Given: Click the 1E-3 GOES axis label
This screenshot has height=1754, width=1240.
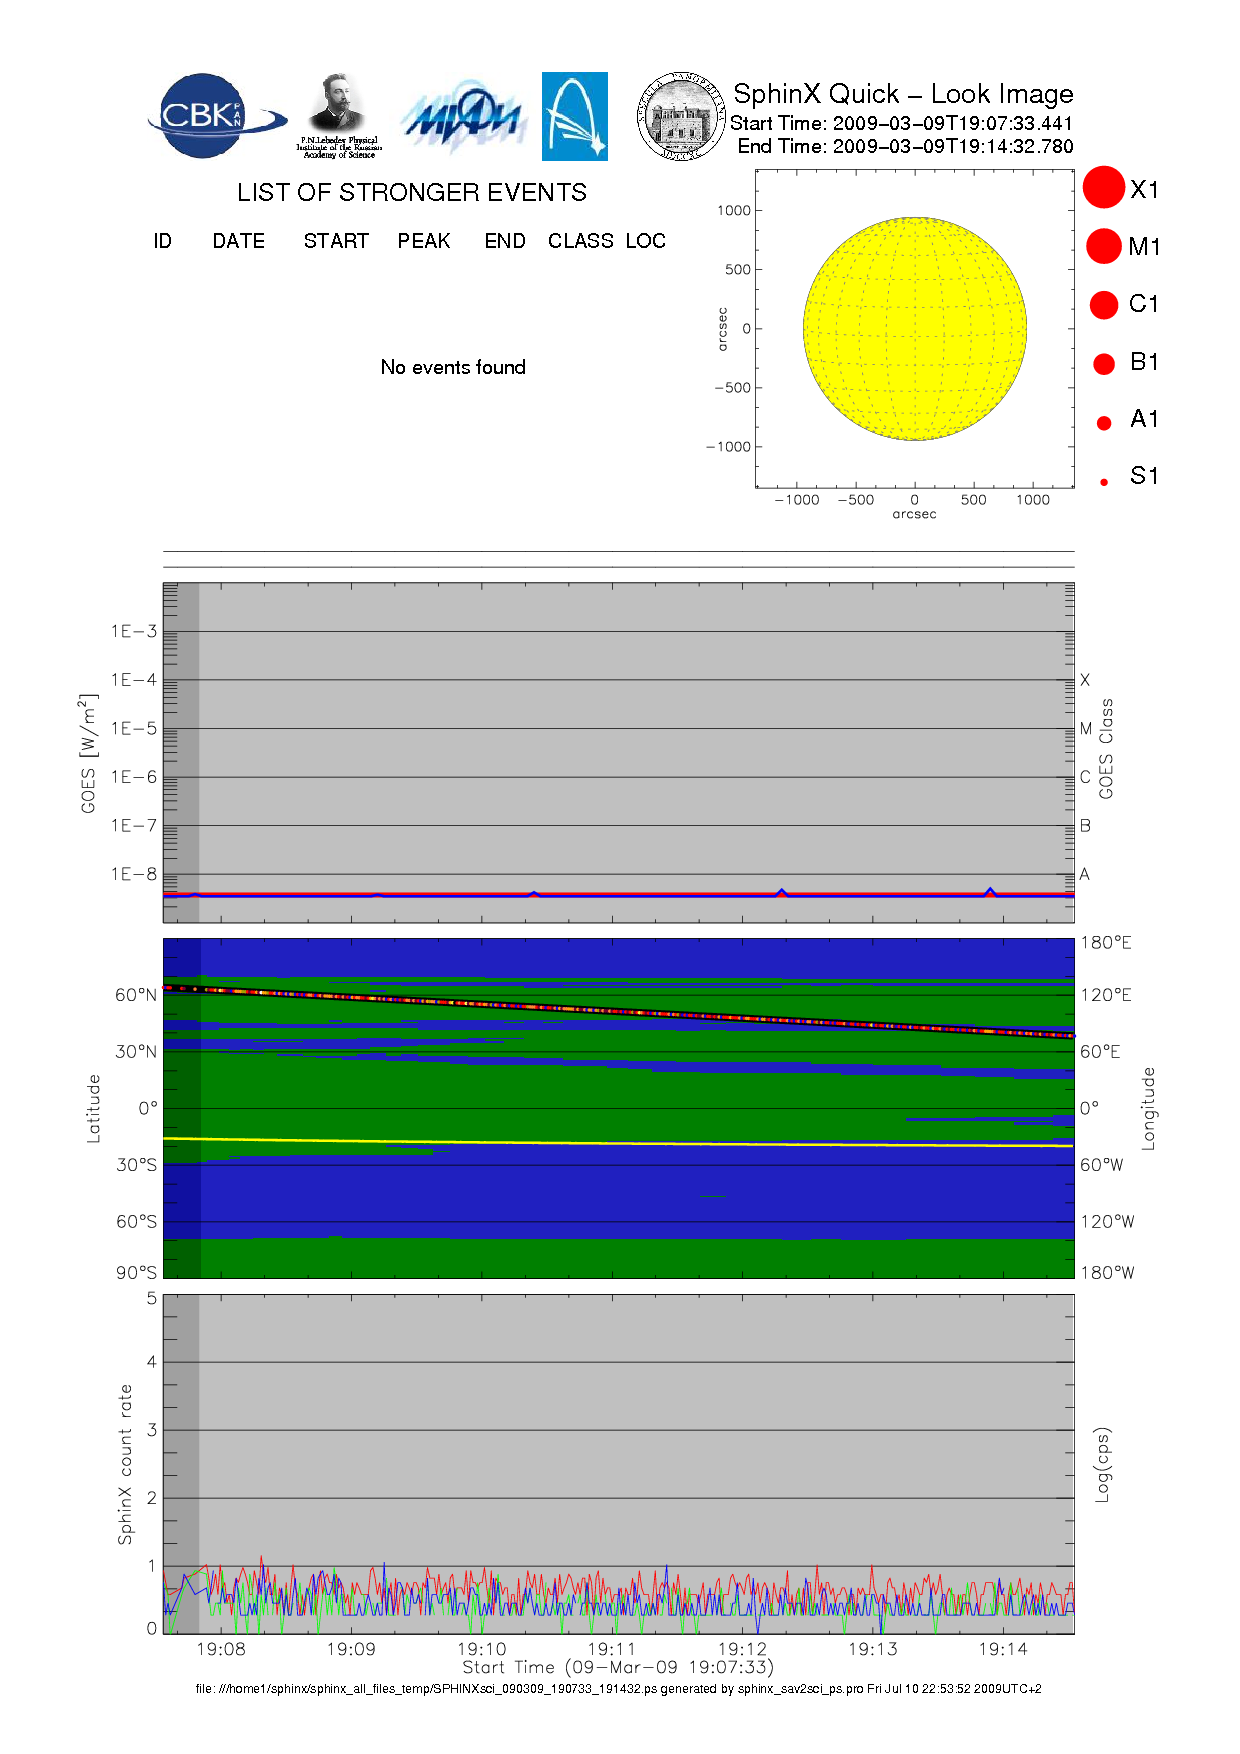Looking at the screenshot, I should tap(134, 631).
